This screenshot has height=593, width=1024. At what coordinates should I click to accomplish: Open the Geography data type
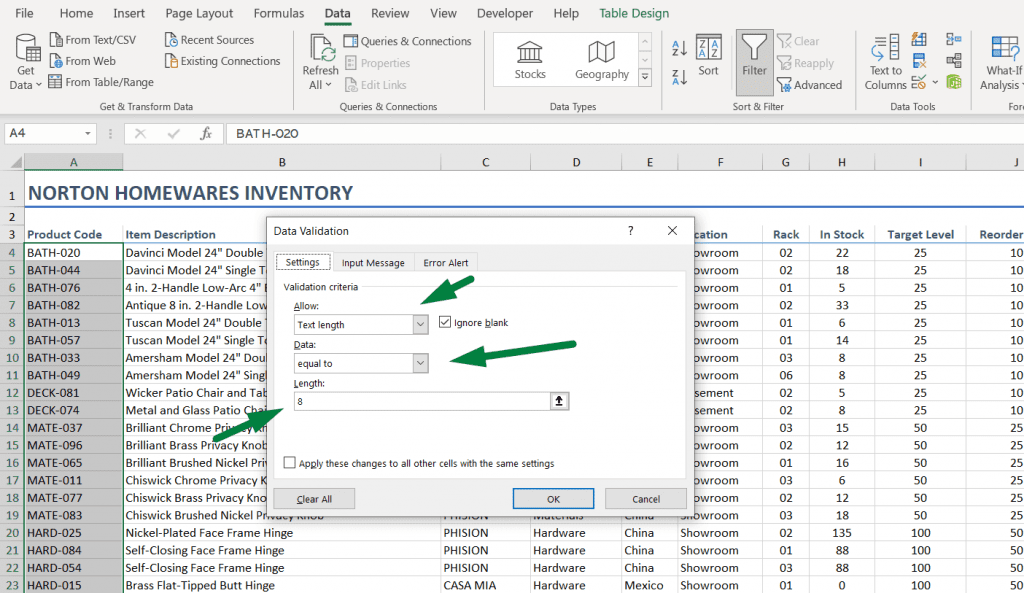tap(601, 58)
